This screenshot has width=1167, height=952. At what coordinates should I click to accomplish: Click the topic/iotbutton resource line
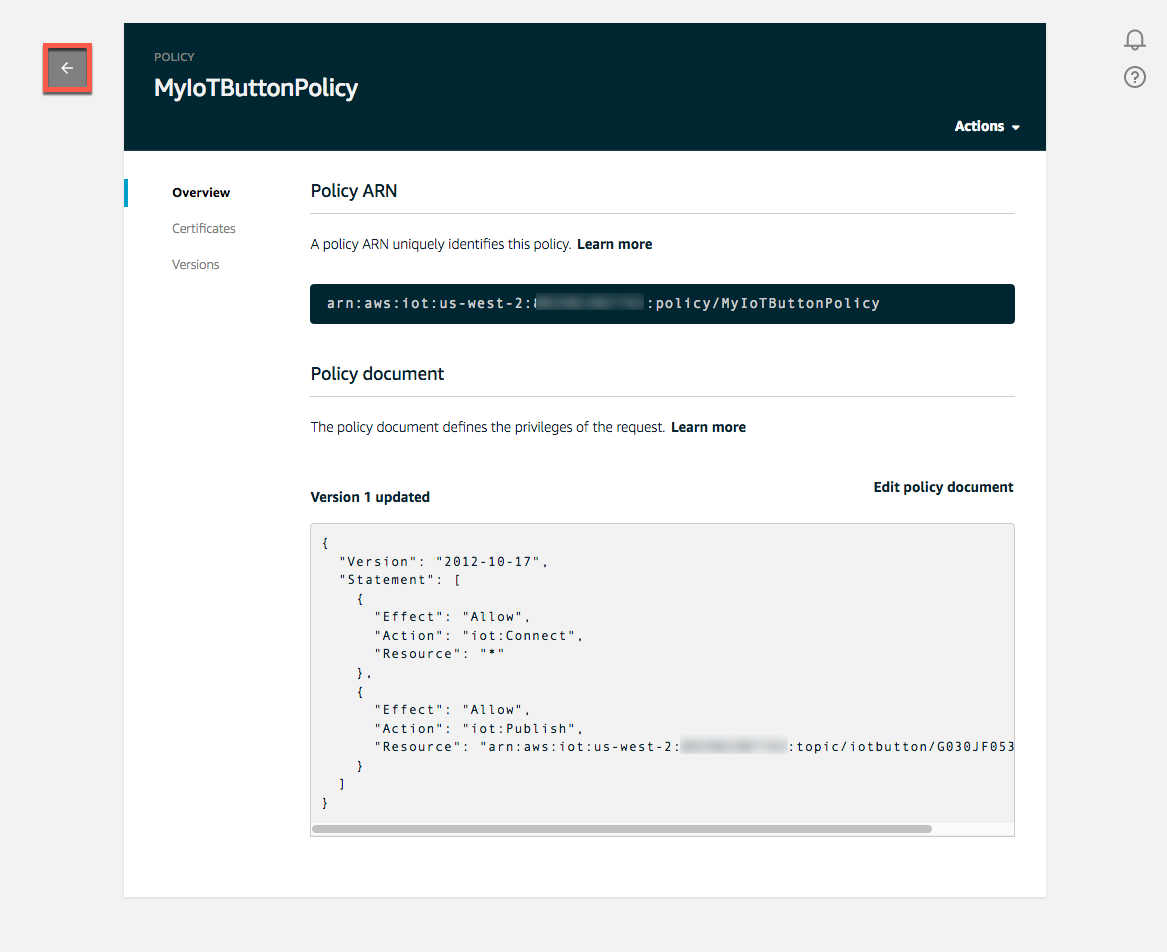pos(694,747)
